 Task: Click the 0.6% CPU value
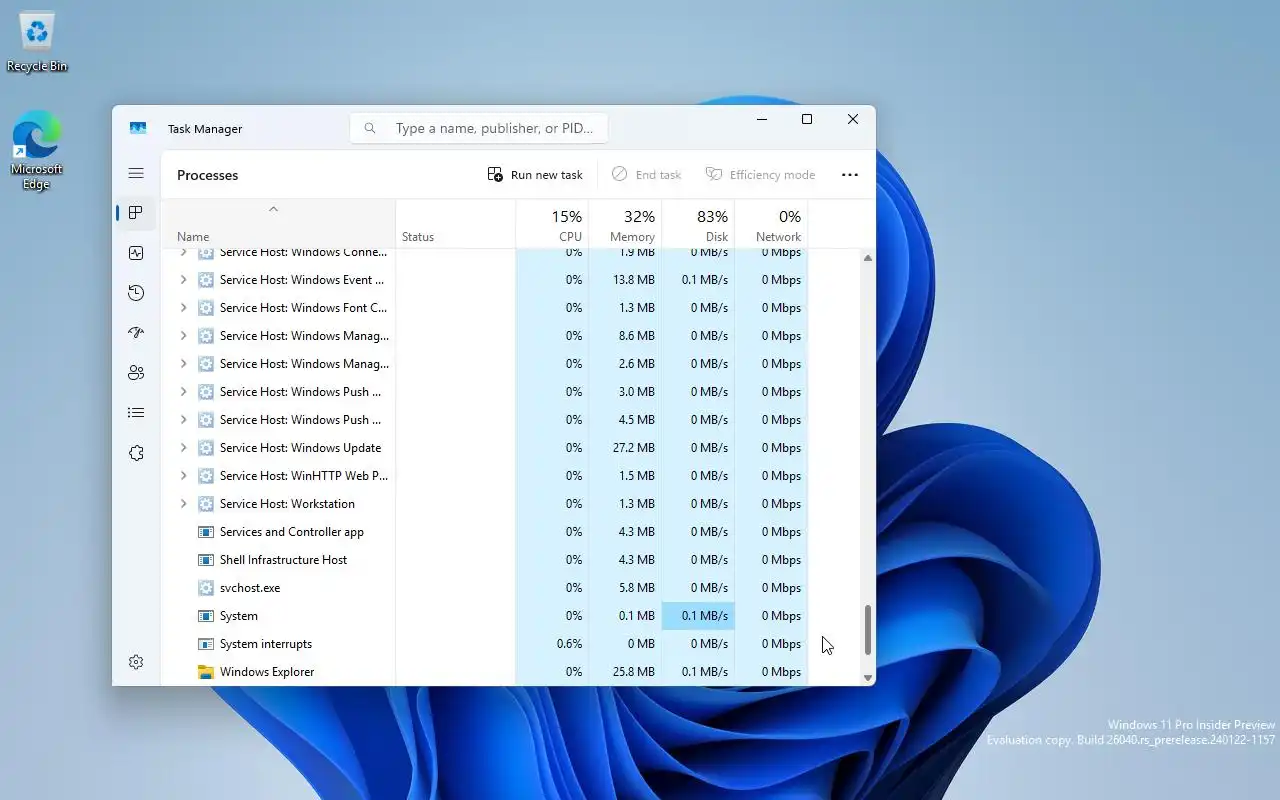(569, 644)
